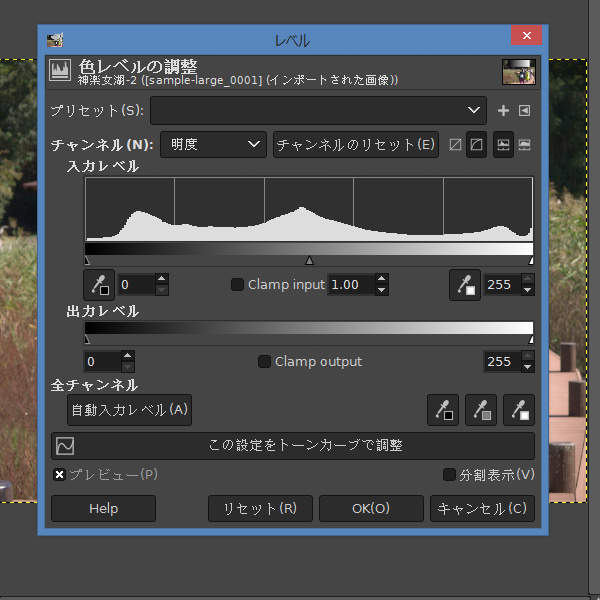
Task: Pick the all-channels white point eyedropper
Action: point(519,410)
